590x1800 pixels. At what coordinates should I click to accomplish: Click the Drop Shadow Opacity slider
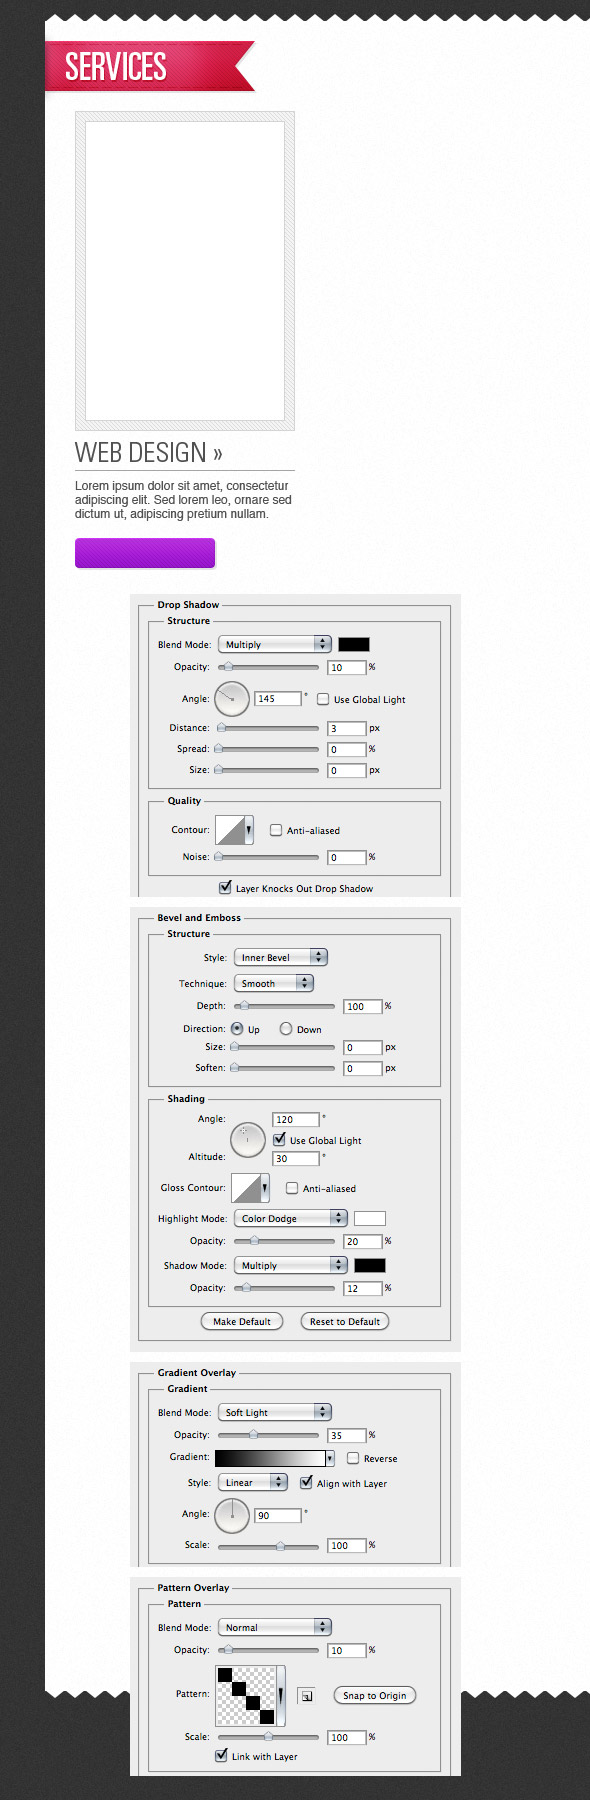tap(268, 667)
